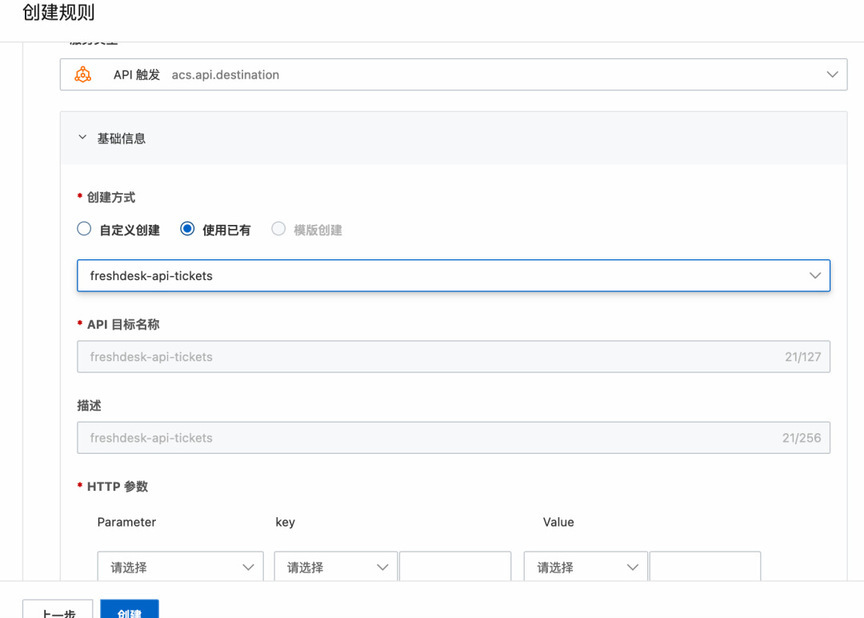
Task: Click the key text input box
Action: 455,566
